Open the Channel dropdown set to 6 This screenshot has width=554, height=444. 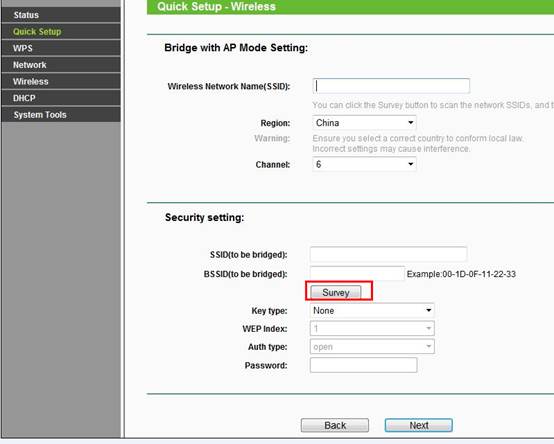364,164
